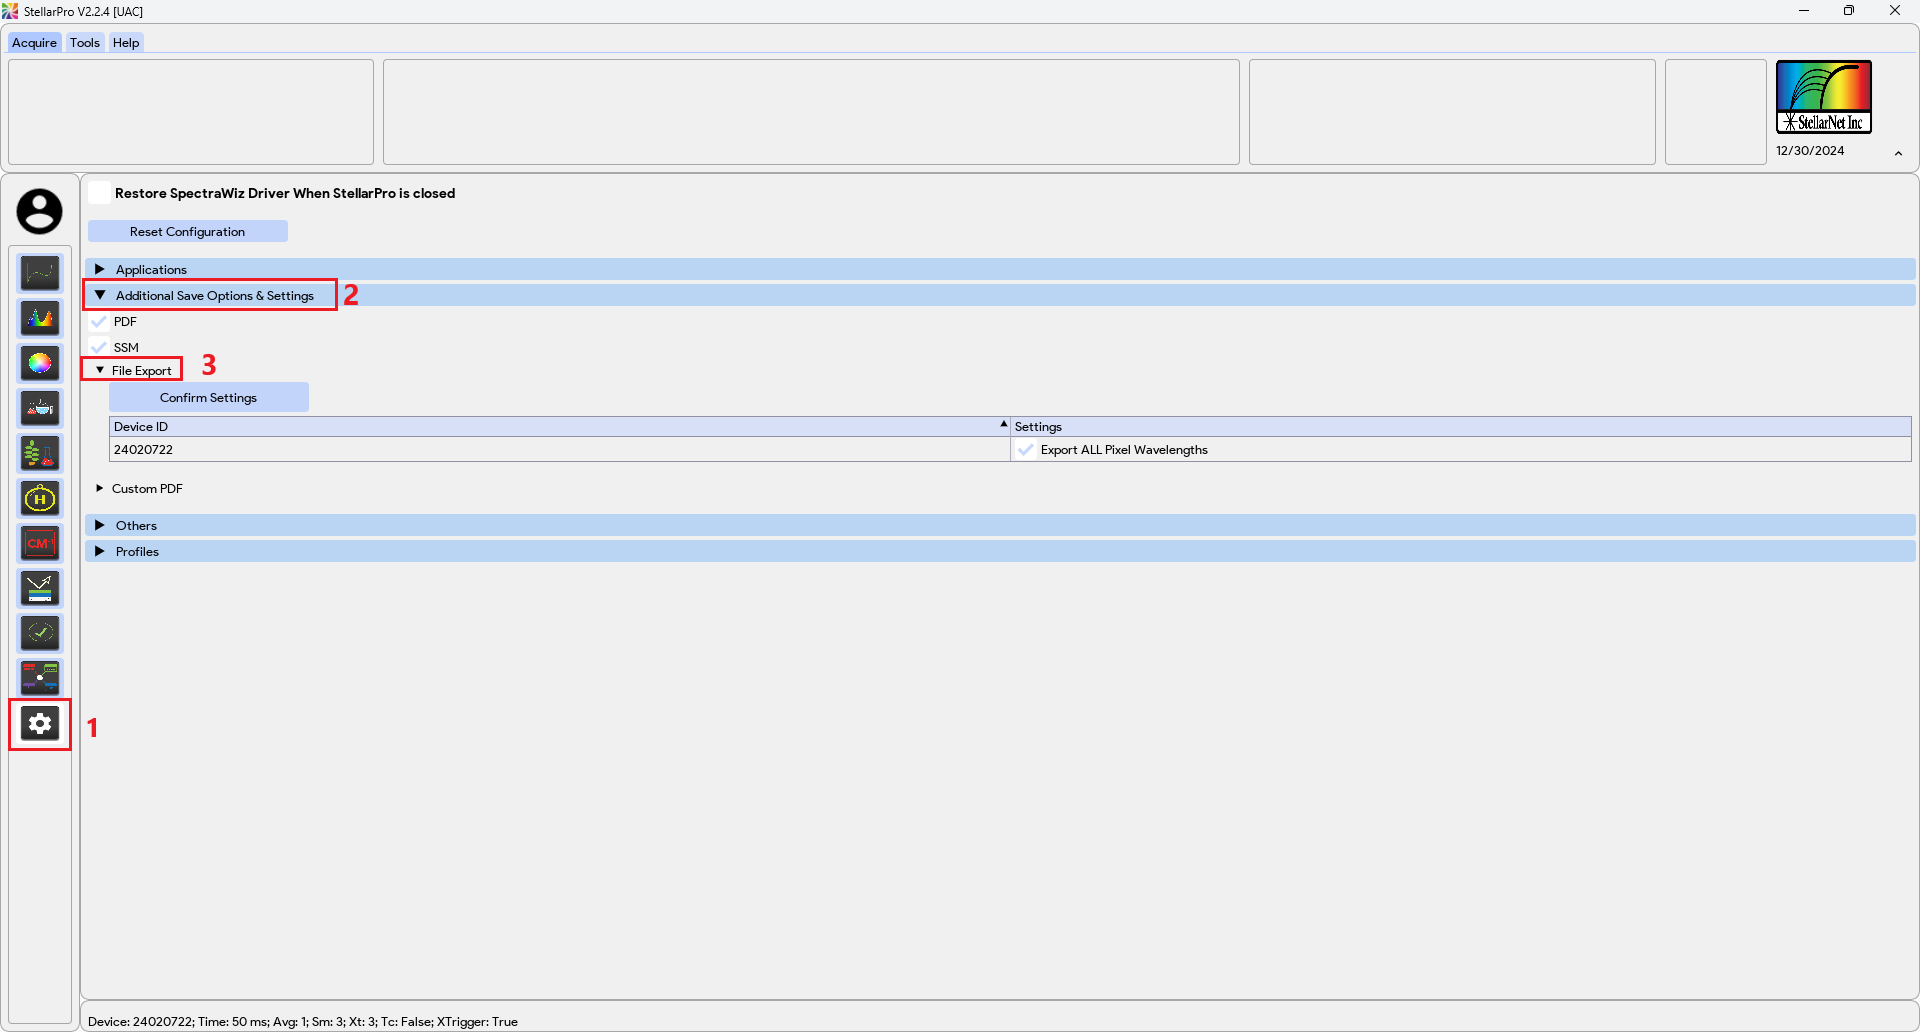Disable the SSM save option
Screen dimensions: 1920x1032
pos(99,347)
